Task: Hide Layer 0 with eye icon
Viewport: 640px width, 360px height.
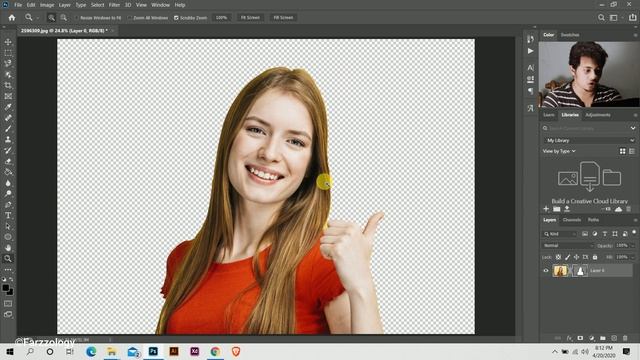Action: (x=546, y=270)
